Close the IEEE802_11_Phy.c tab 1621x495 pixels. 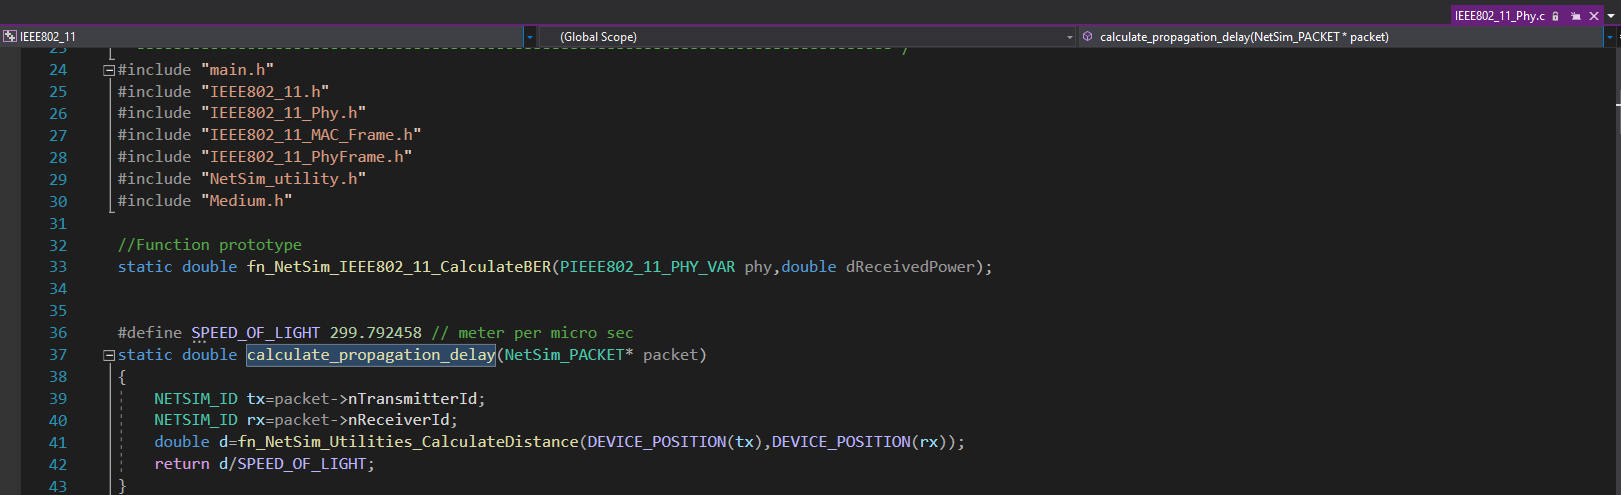click(x=1594, y=16)
